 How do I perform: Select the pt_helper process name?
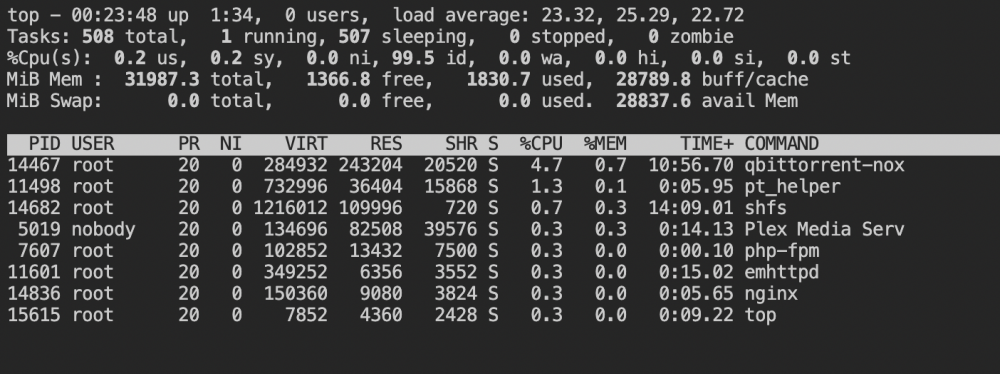[792, 187]
